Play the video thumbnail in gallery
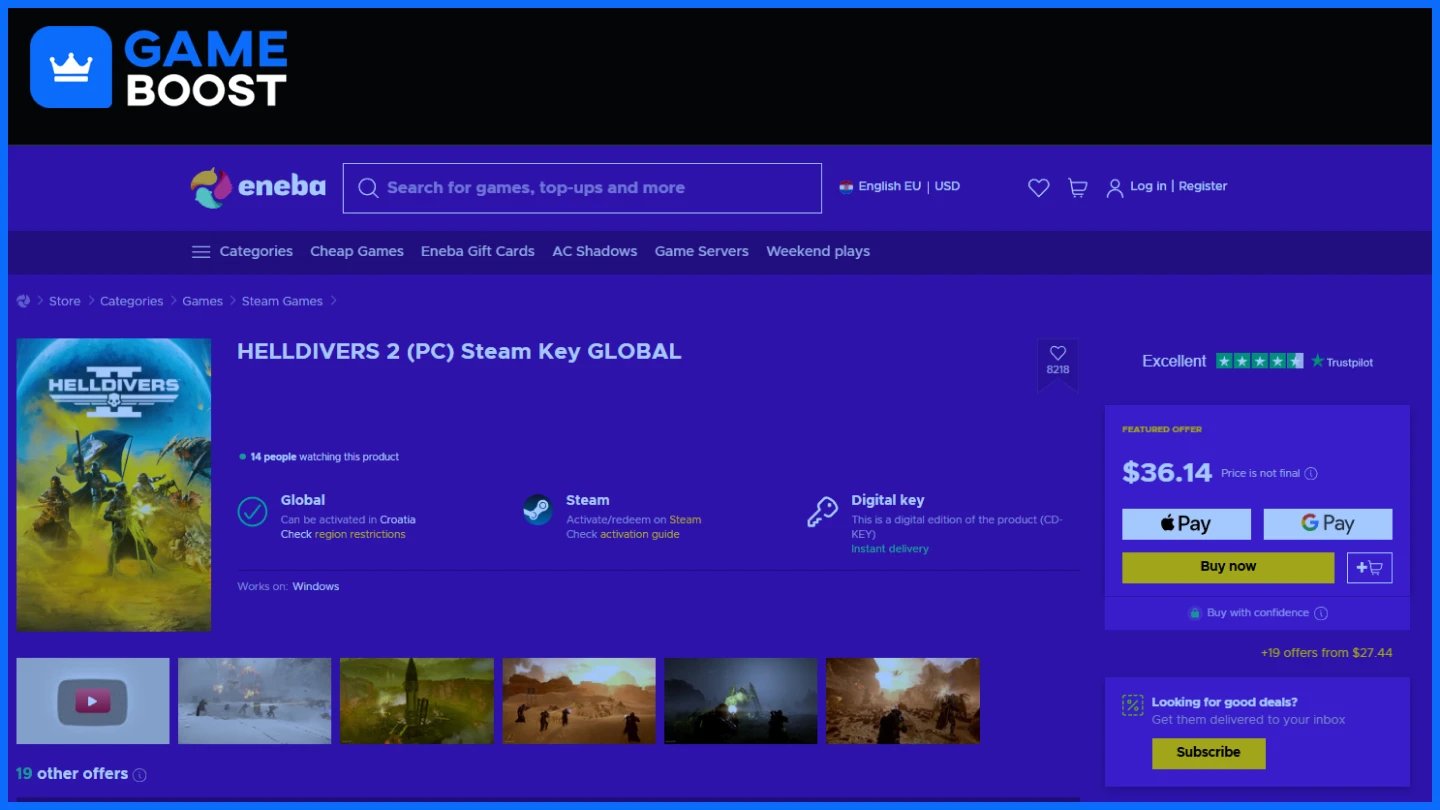 [x=93, y=701]
